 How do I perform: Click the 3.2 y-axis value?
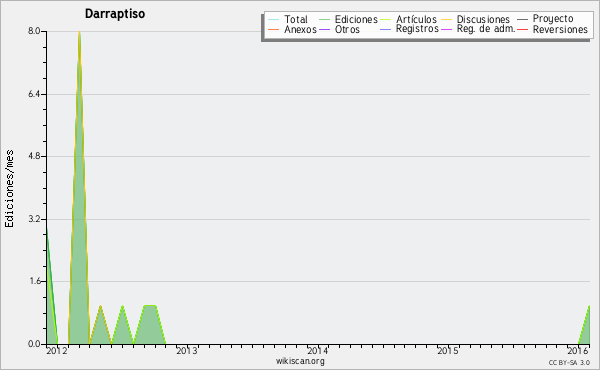pyautogui.click(x=34, y=219)
